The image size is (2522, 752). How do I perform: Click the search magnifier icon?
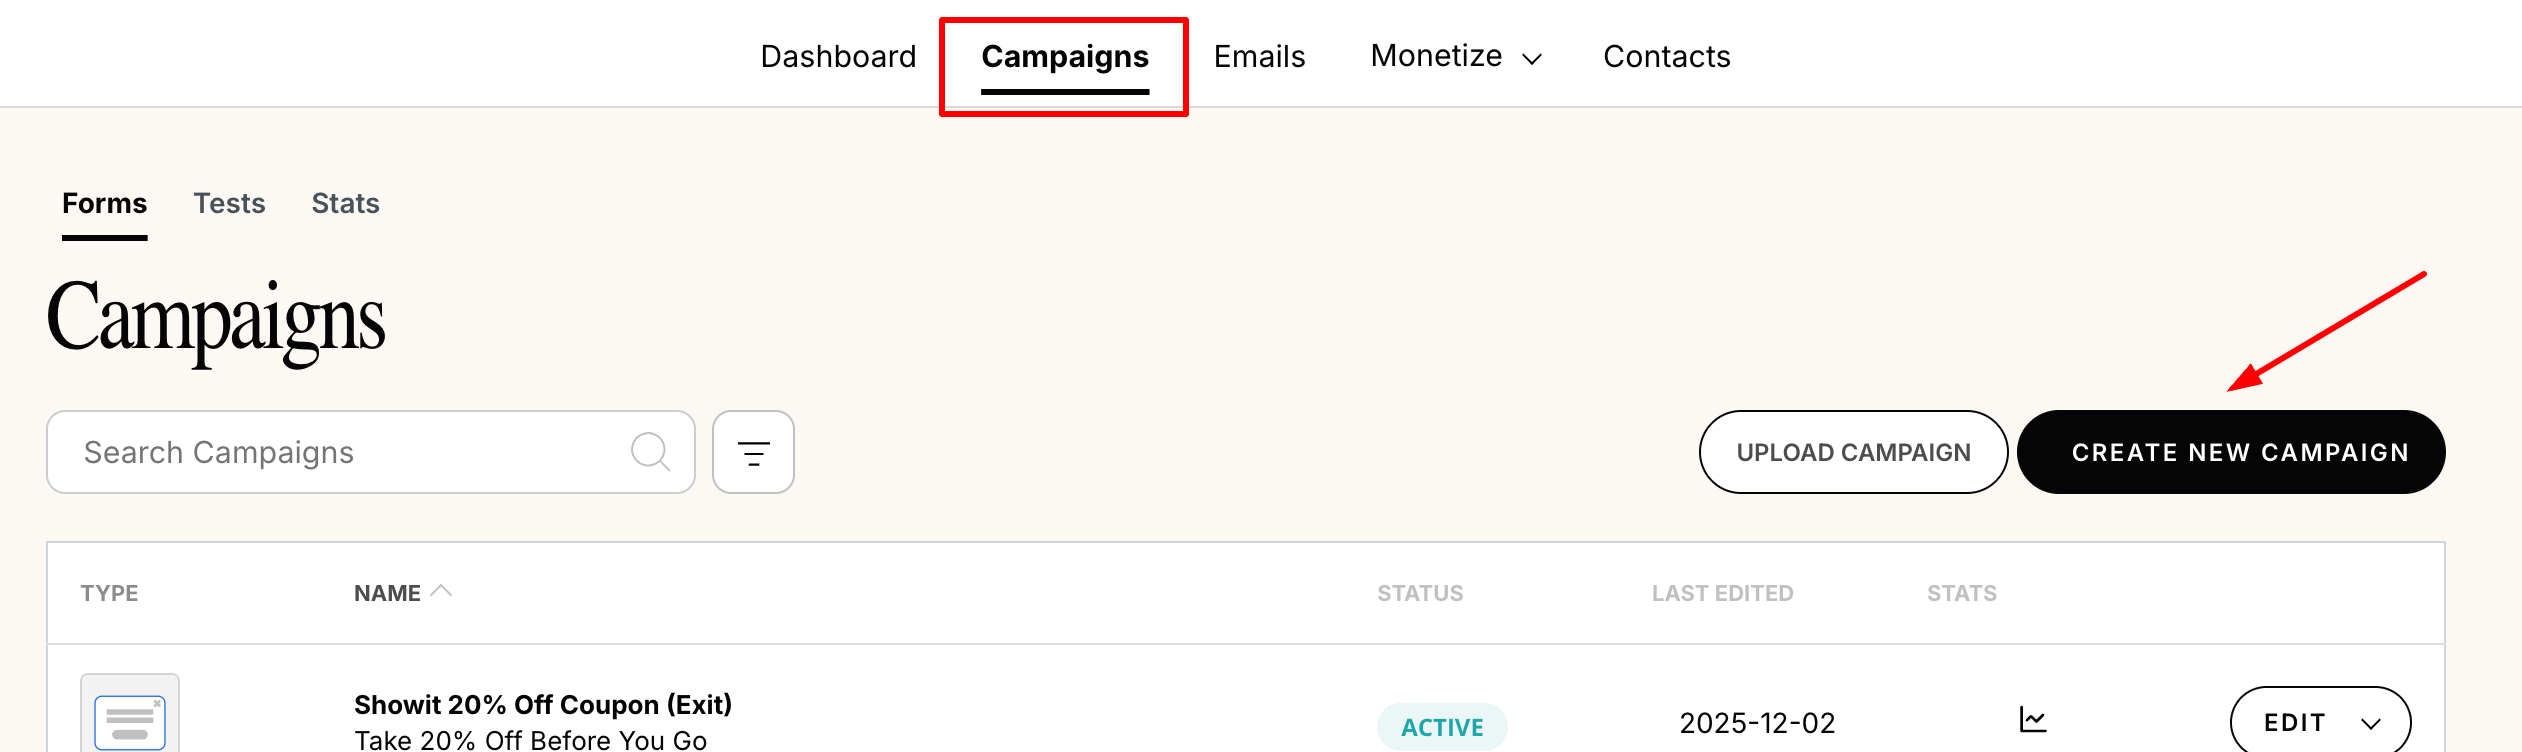pos(650,452)
